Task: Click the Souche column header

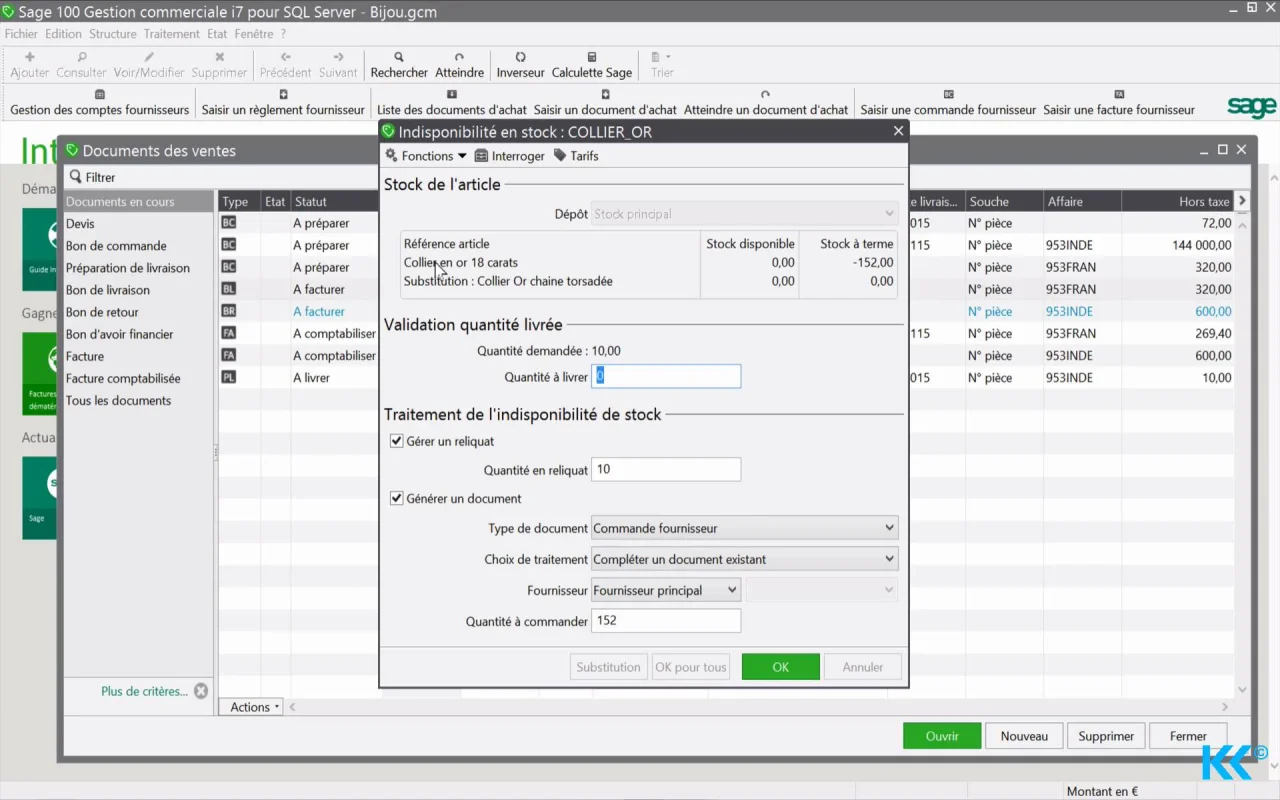Action: (1004, 201)
